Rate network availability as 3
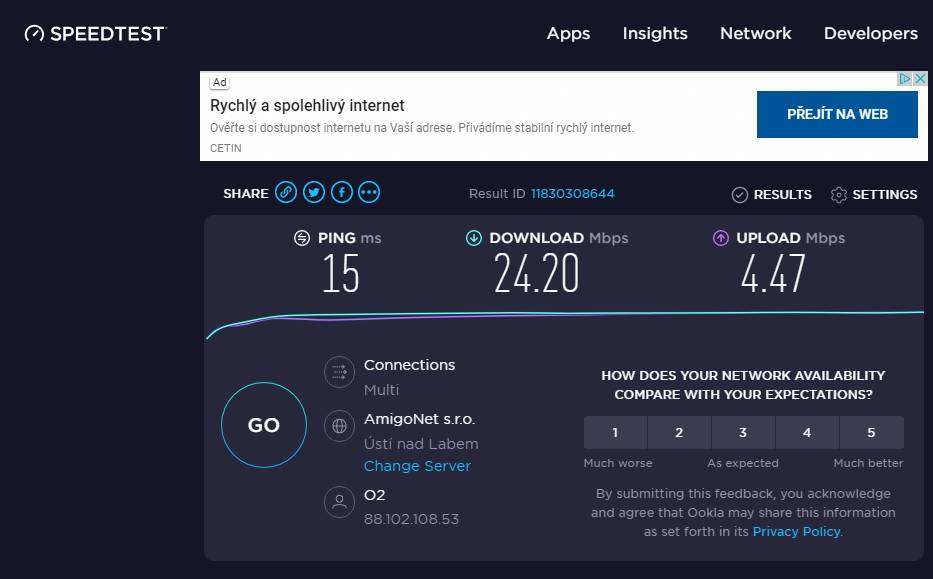Image resolution: width=933 pixels, height=579 pixels. [743, 433]
